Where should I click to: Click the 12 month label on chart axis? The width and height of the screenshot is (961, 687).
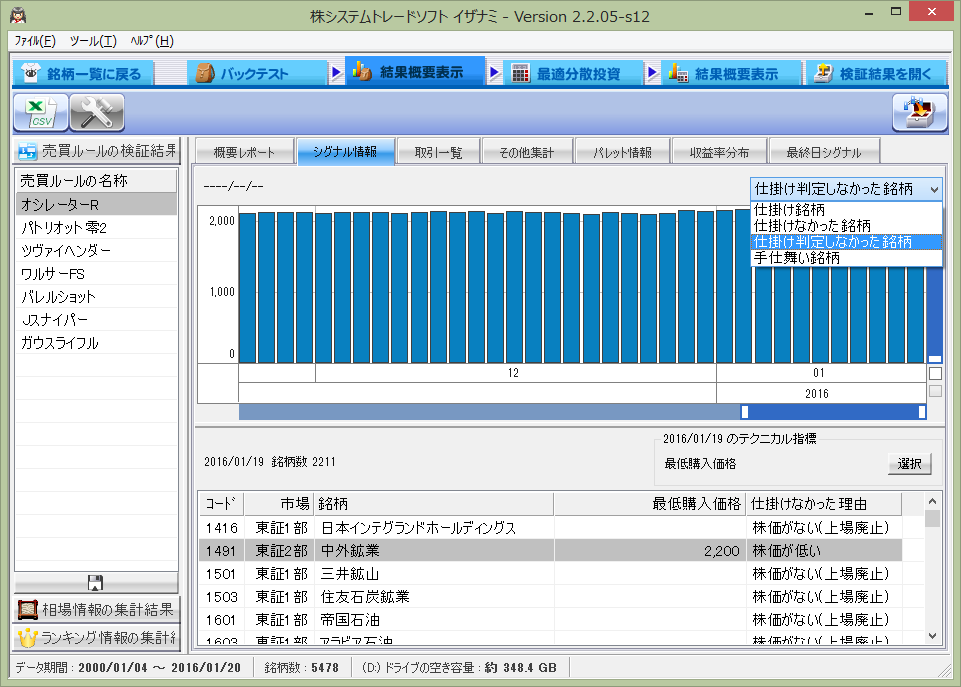[x=515, y=373]
